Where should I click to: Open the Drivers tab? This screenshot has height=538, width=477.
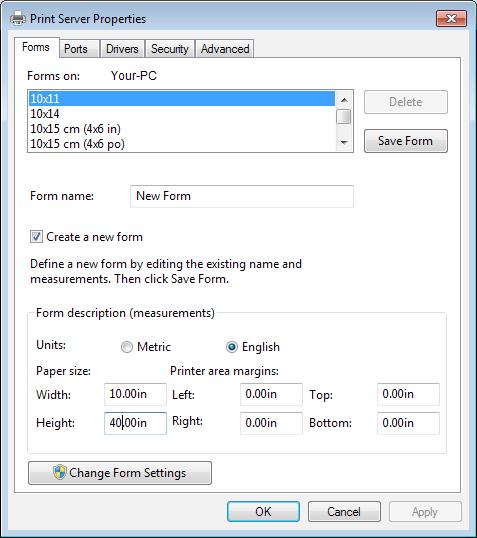[122, 49]
